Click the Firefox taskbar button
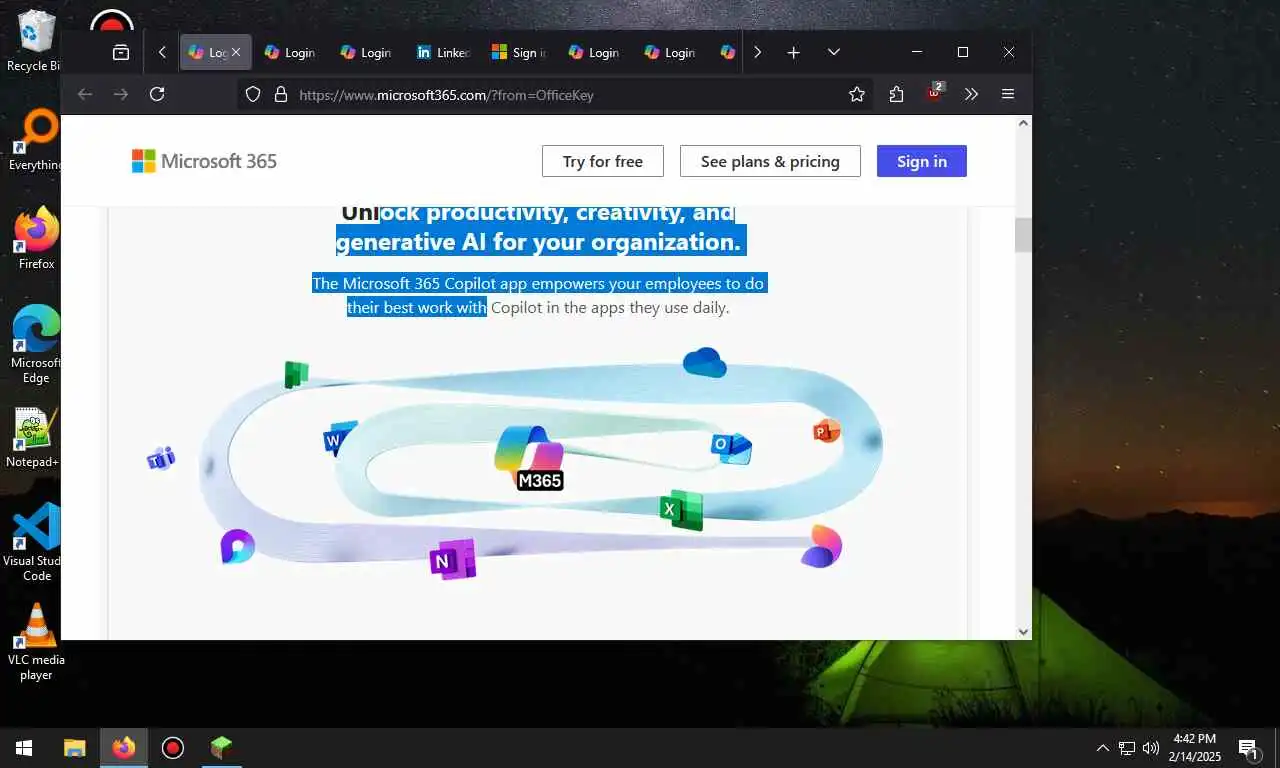This screenshot has width=1280, height=768. 124,748
